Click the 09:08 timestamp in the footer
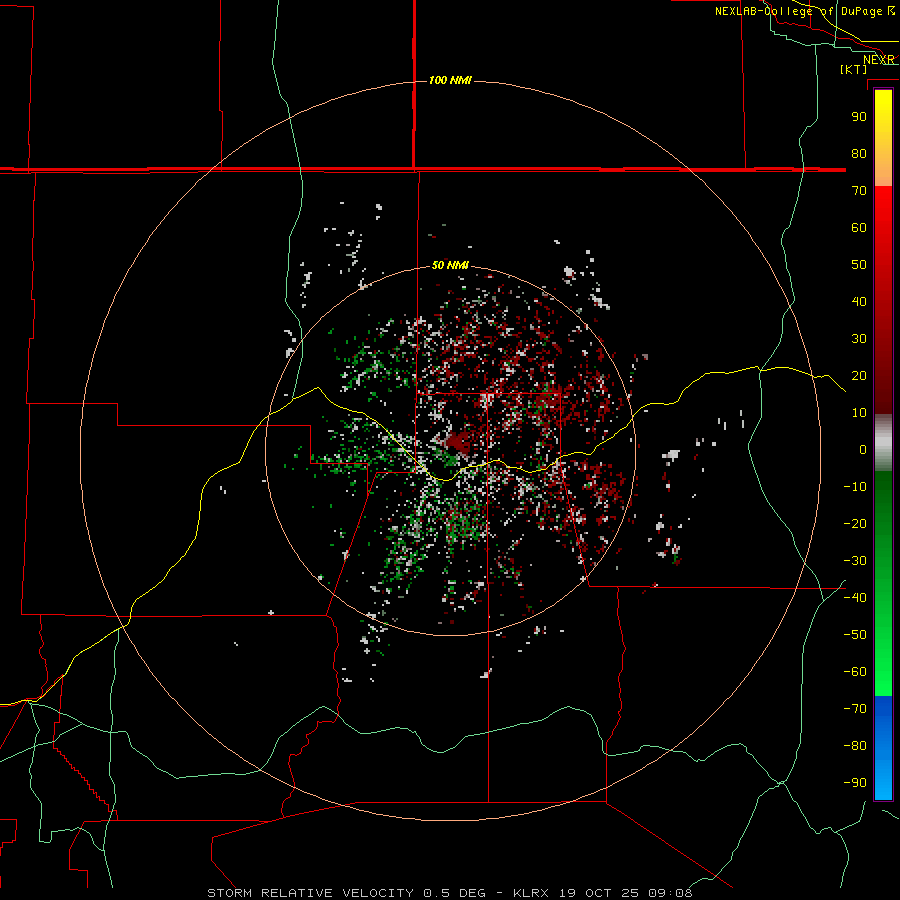Image resolution: width=900 pixels, height=900 pixels. tap(669, 893)
